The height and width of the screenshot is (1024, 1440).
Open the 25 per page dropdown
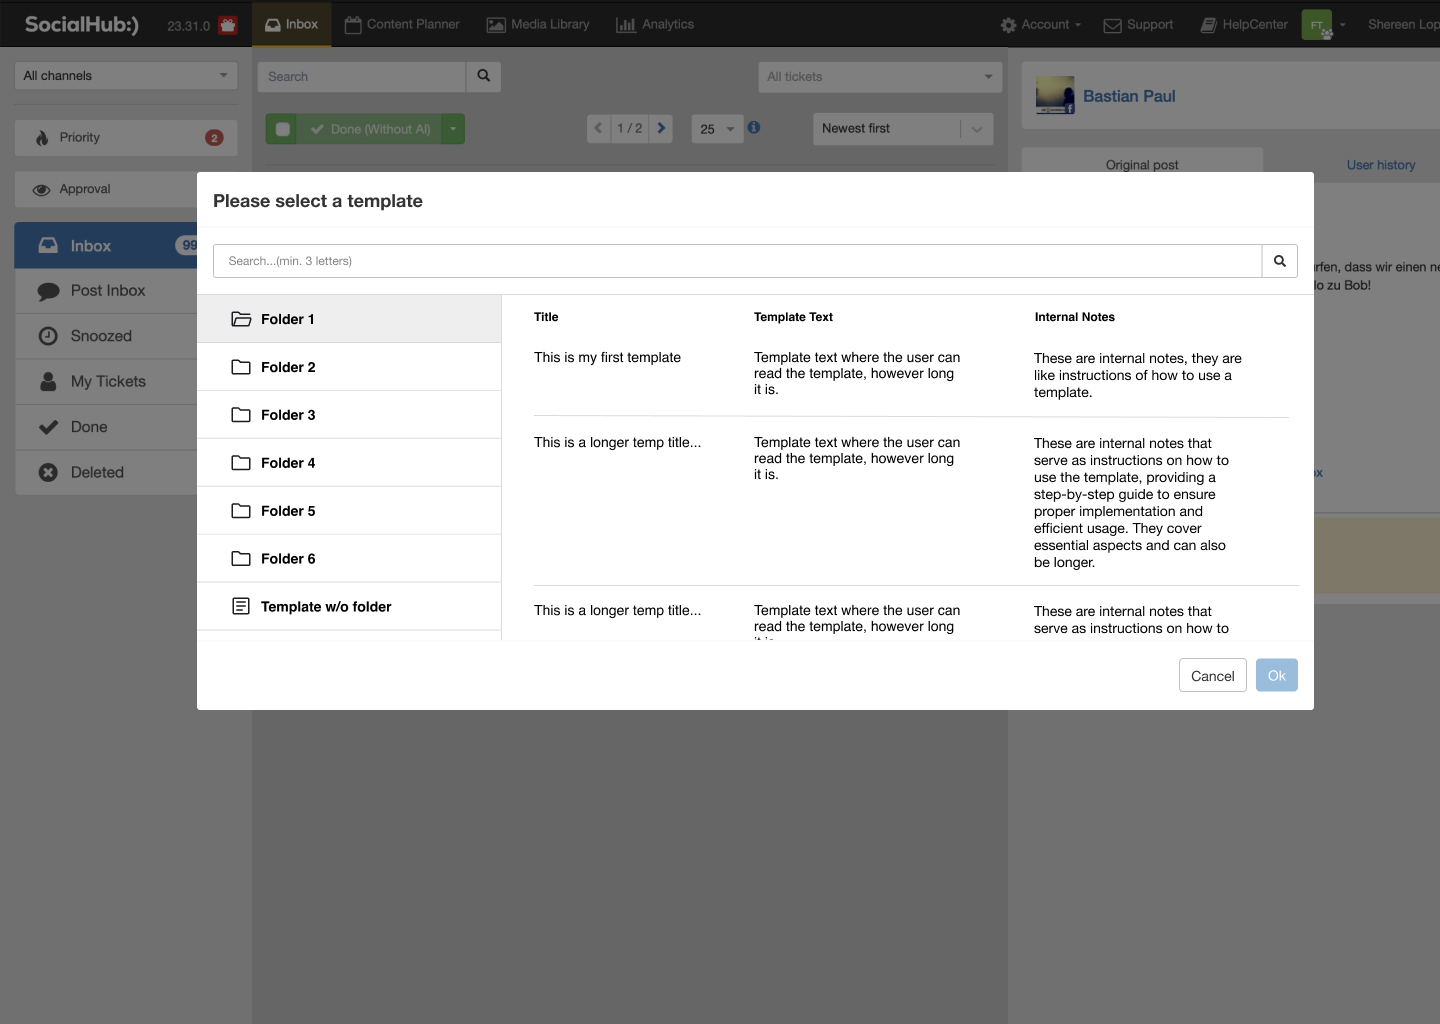click(717, 129)
